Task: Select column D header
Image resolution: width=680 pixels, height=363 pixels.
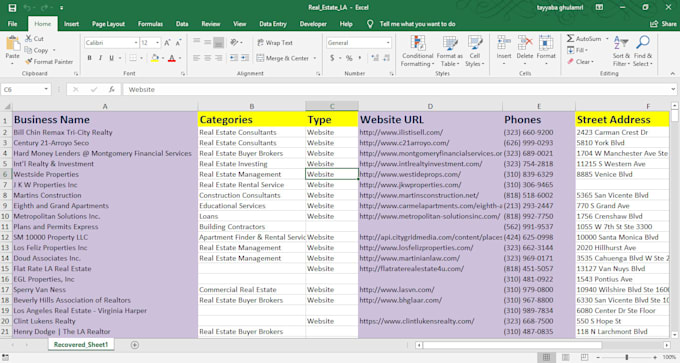Action: pyautogui.click(x=430, y=106)
